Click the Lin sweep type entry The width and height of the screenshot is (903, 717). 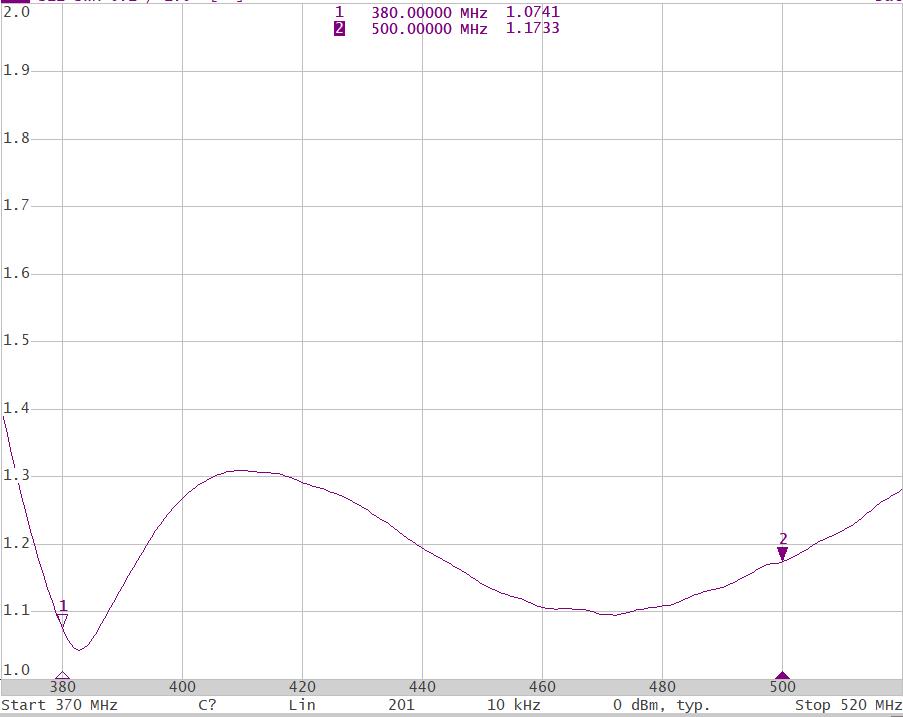point(302,705)
